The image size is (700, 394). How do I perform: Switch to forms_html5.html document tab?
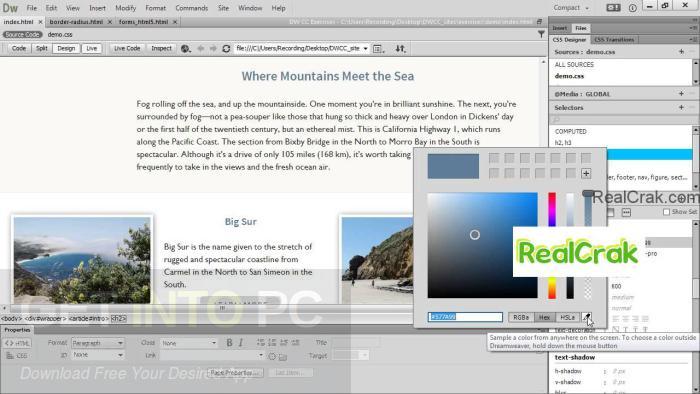[x=143, y=21]
